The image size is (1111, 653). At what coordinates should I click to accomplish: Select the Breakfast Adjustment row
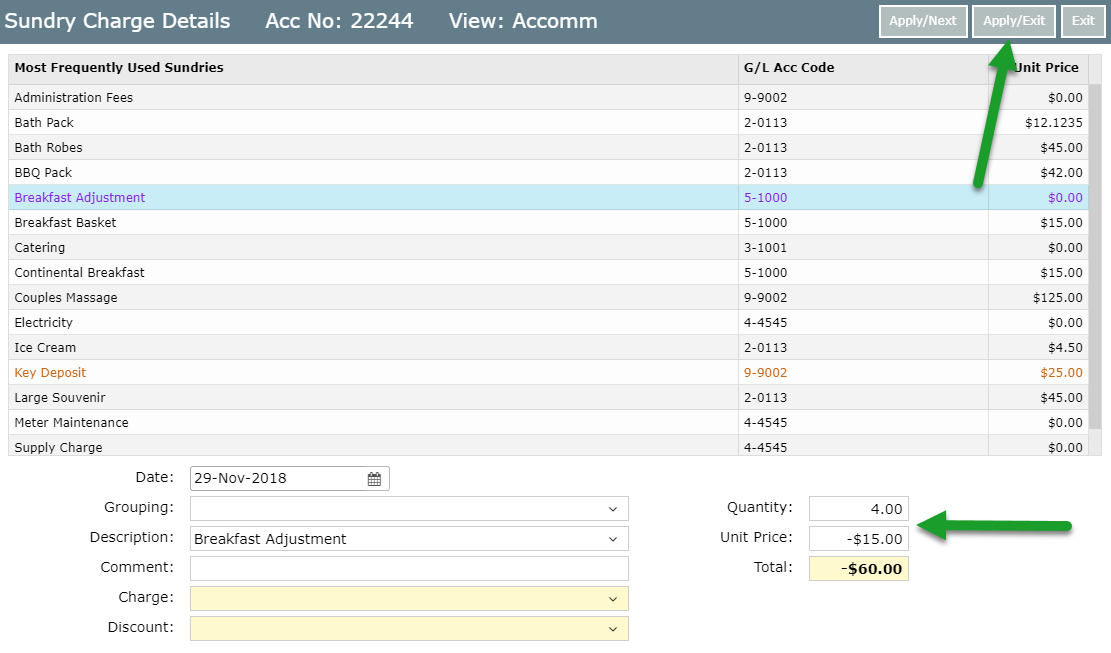[548, 198]
